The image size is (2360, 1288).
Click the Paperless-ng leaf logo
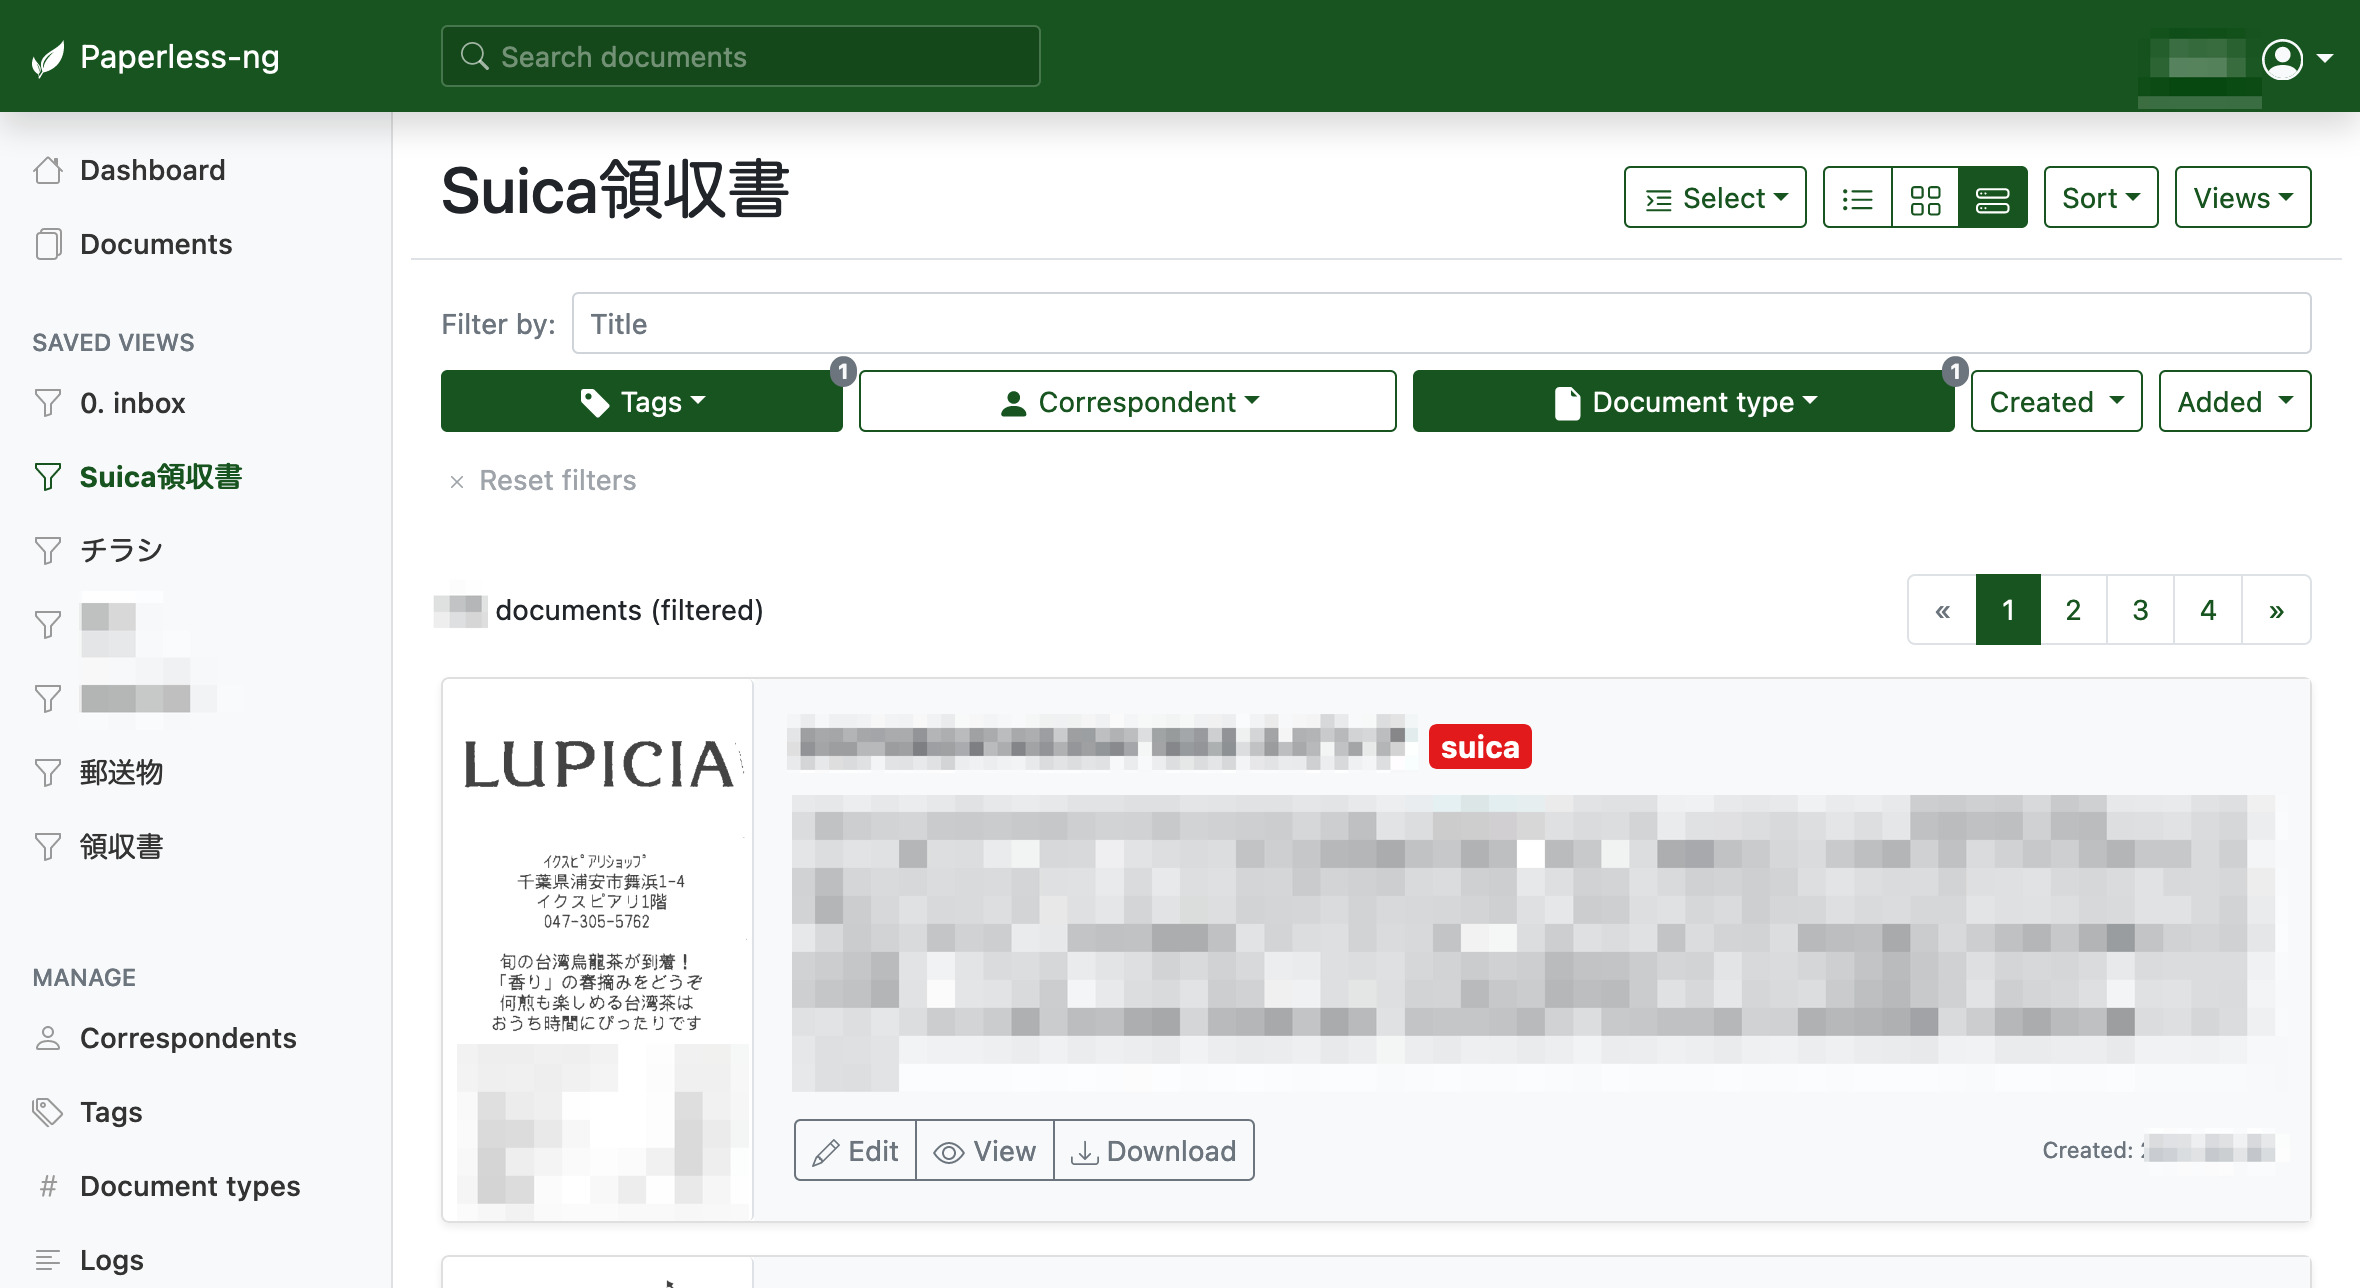click(48, 58)
